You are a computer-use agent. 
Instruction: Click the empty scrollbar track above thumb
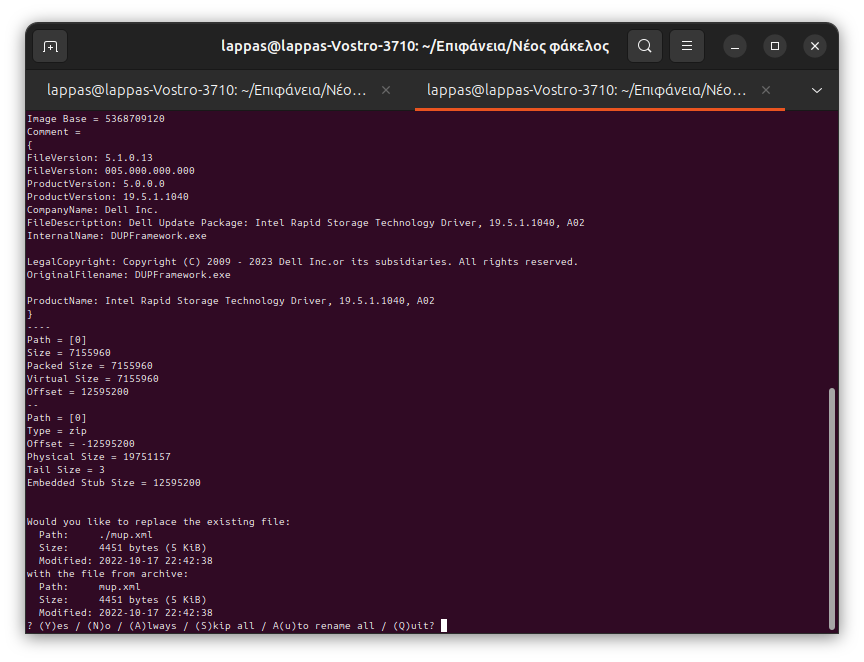point(830,250)
